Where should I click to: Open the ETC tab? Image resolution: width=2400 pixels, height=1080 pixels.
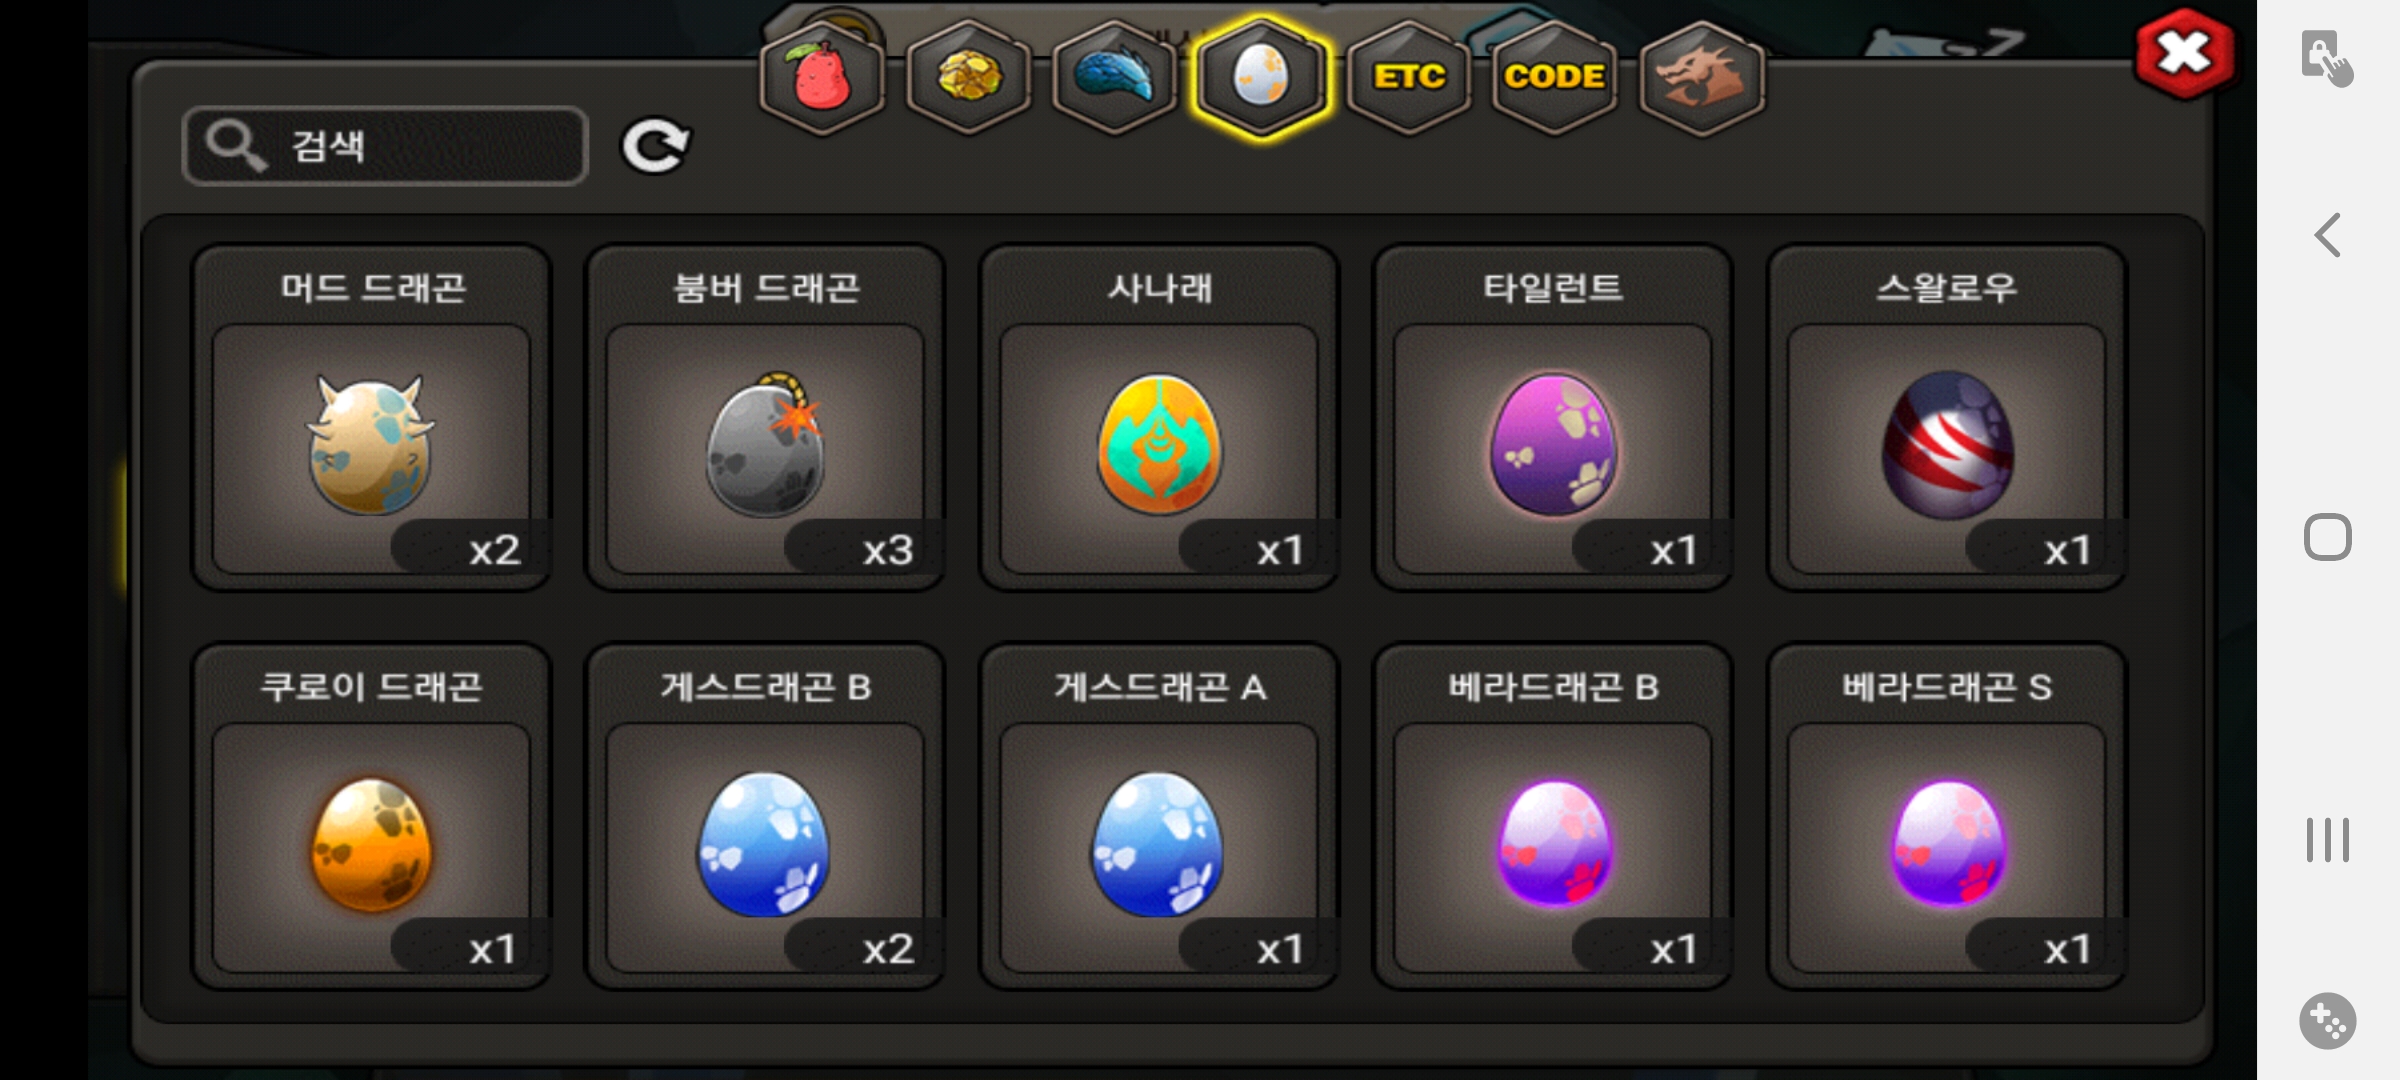pos(1409,78)
